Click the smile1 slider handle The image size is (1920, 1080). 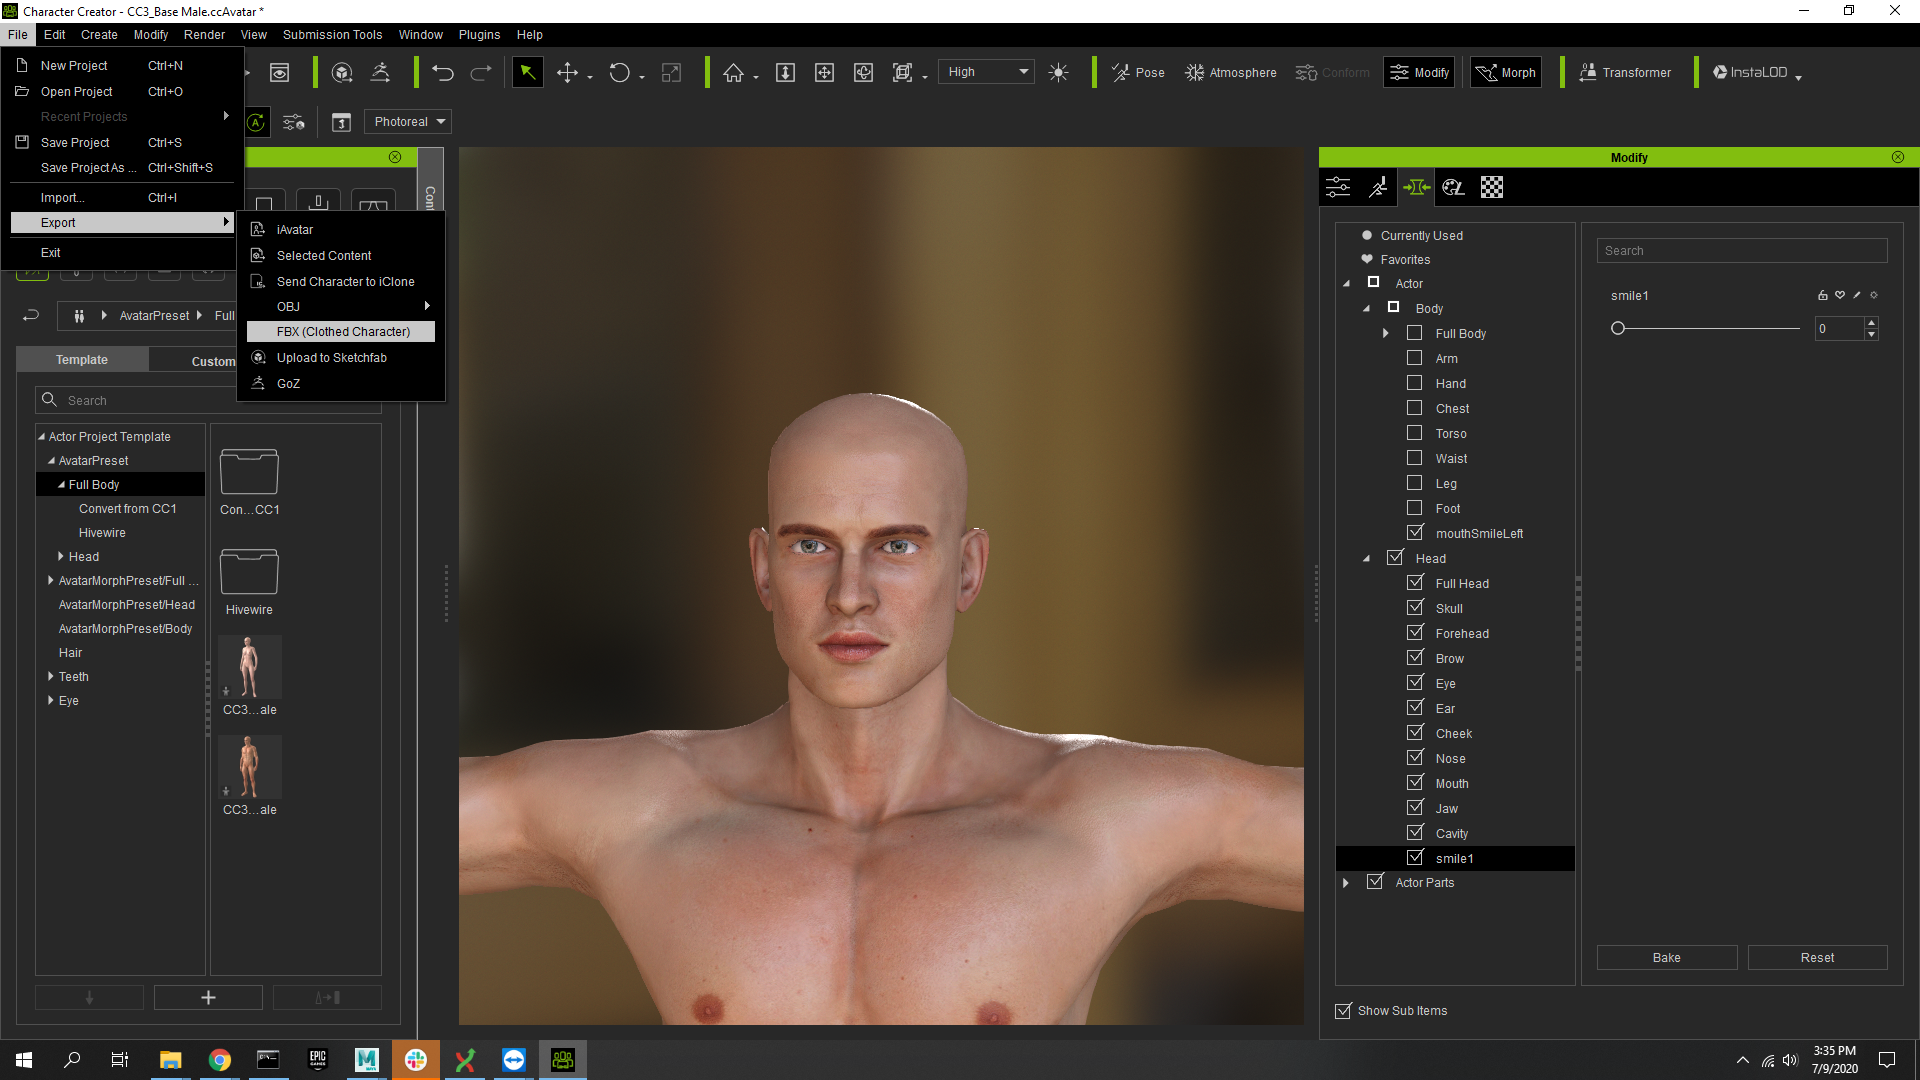tap(1618, 328)
